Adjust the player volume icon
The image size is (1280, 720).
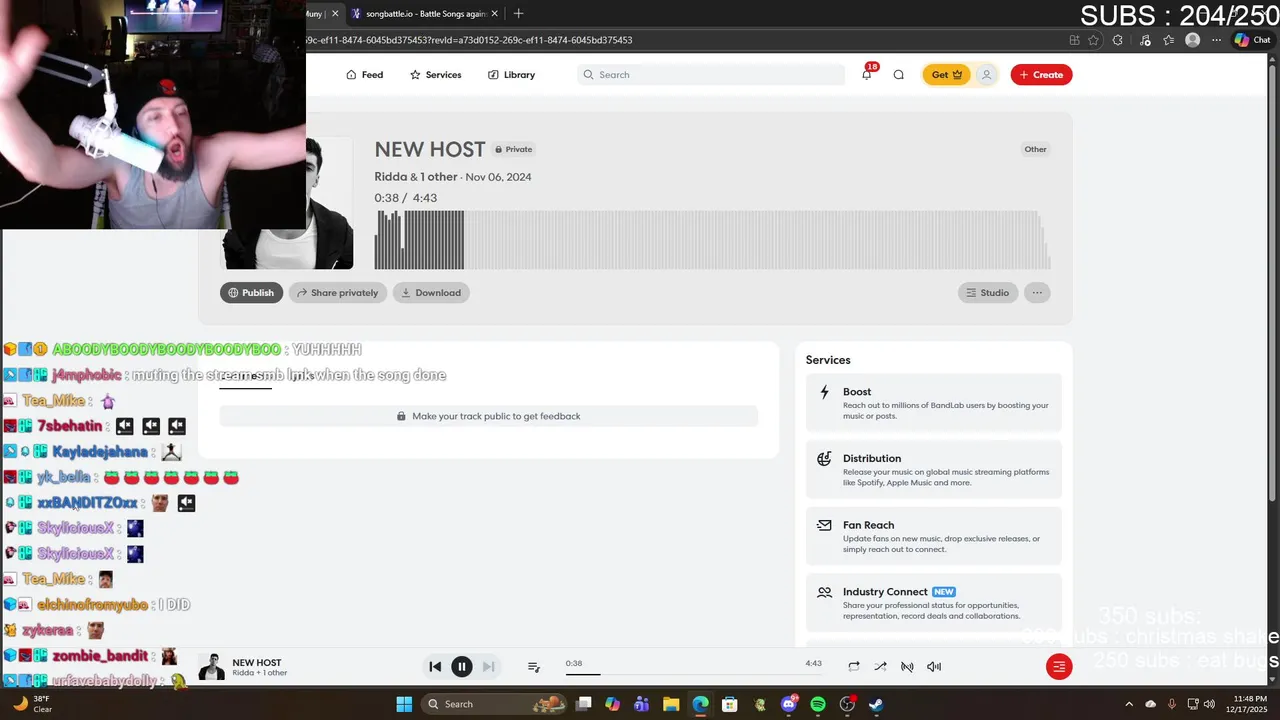tap(934, 667)
